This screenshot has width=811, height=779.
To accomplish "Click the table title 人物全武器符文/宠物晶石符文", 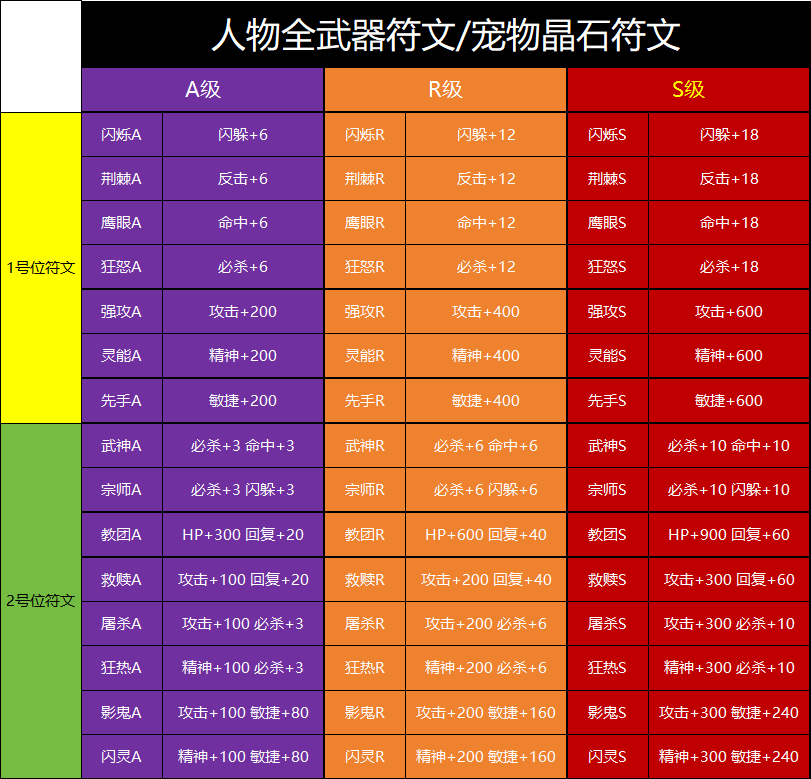I will pyautogui.click(x=446, y=32).
